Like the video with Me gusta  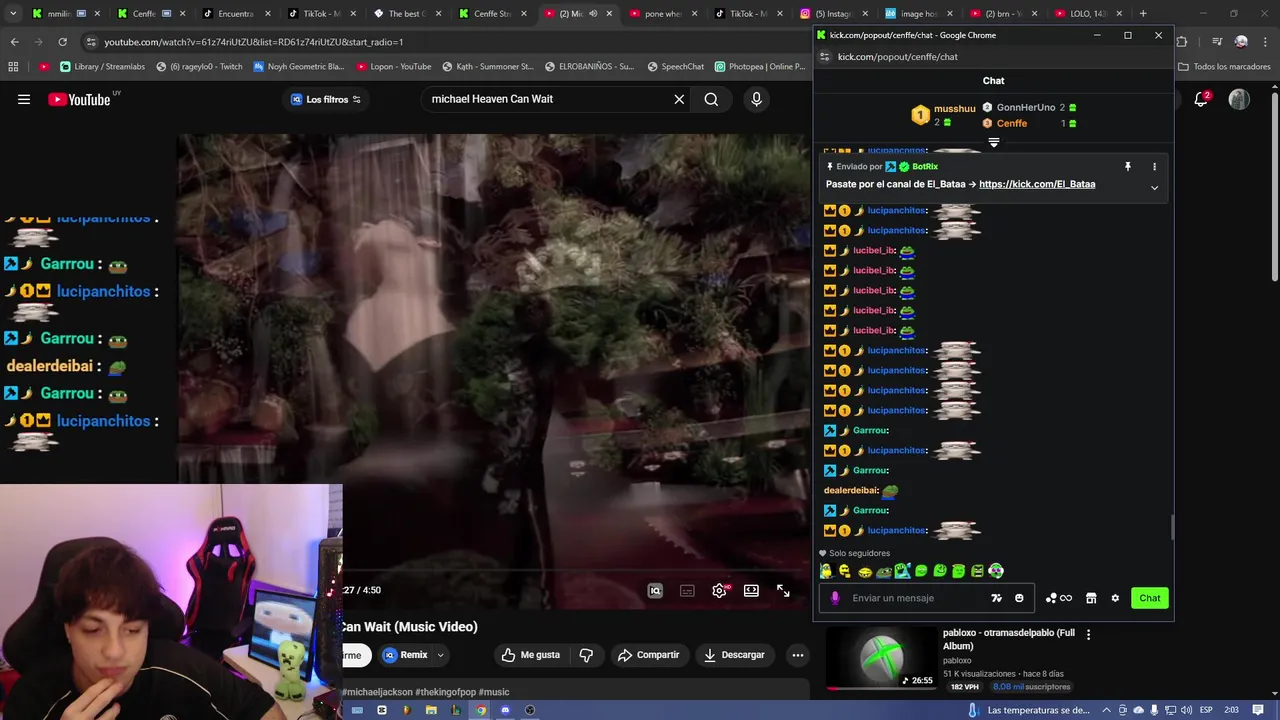(531, 655)
